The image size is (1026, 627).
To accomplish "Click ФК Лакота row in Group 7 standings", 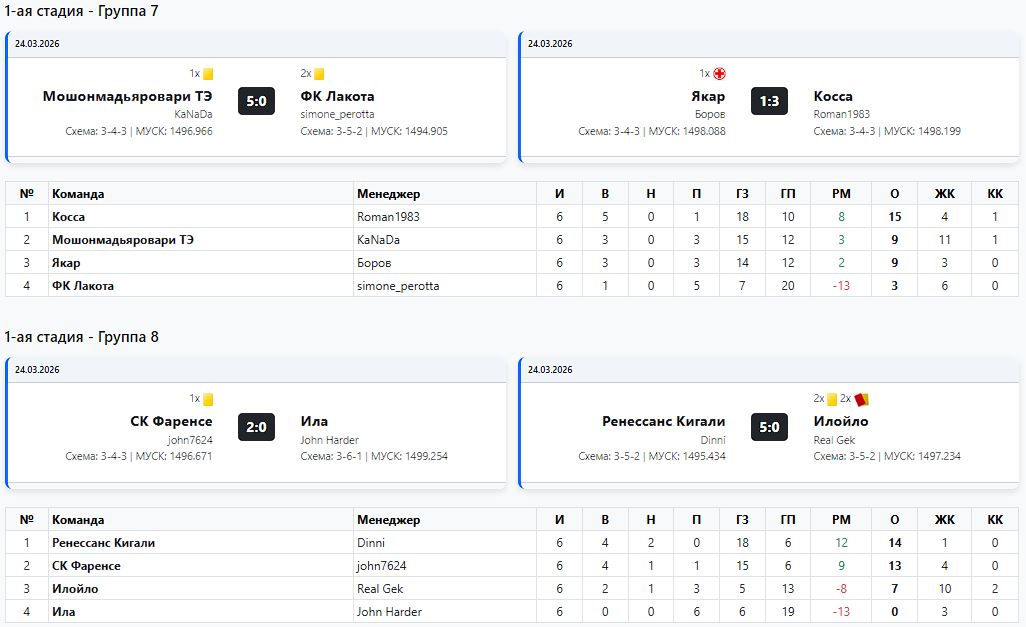I will point(83,286).
